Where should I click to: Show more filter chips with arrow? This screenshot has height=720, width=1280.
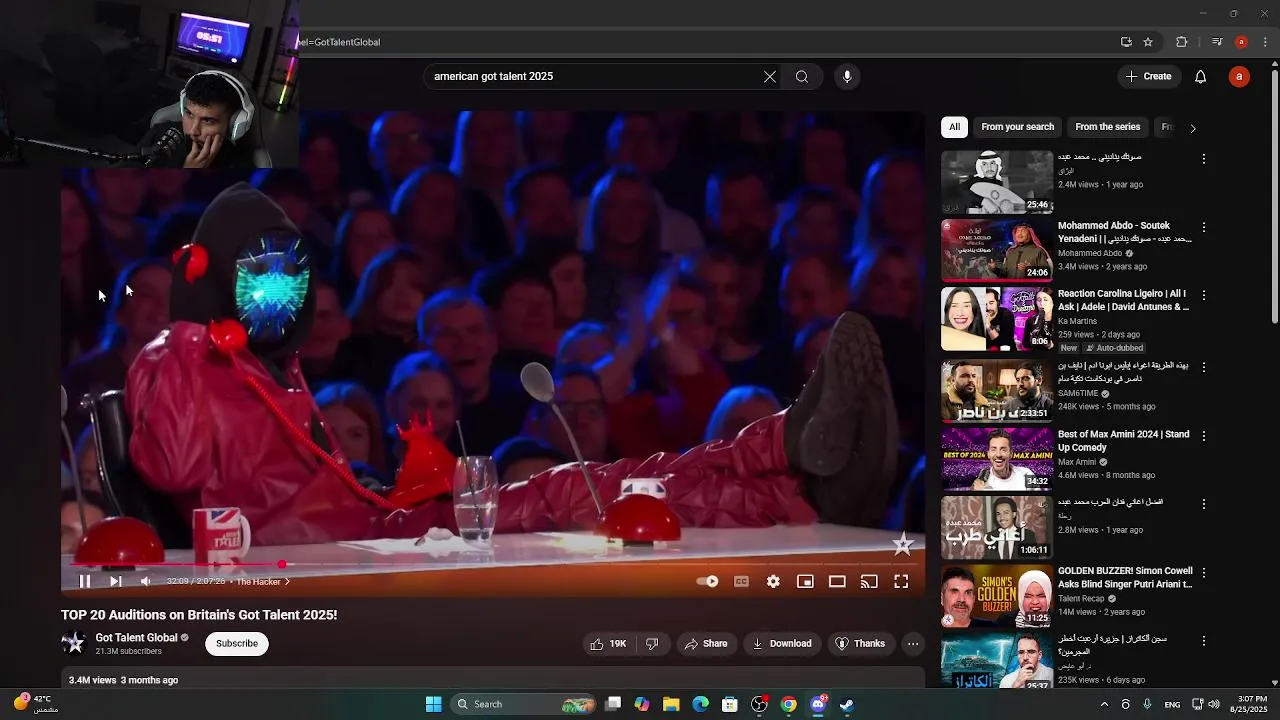point(1192,128)
